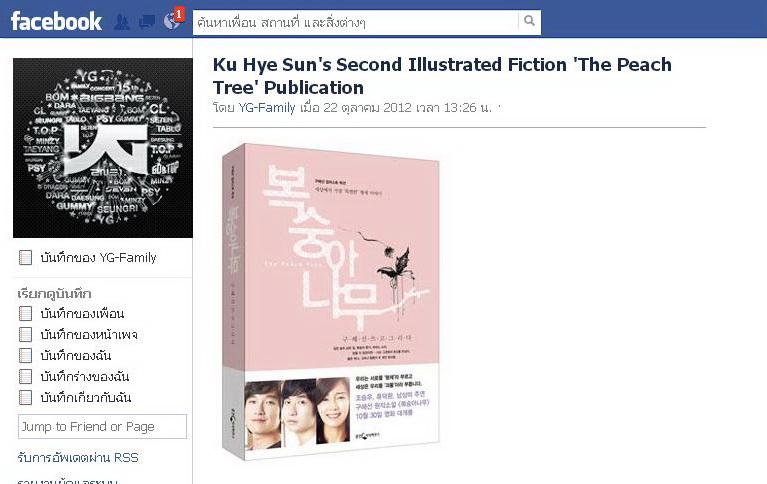Click the note icon beside บันทึกของเพื่อน
The image size is (767, 484).
(x=25, y=313)
